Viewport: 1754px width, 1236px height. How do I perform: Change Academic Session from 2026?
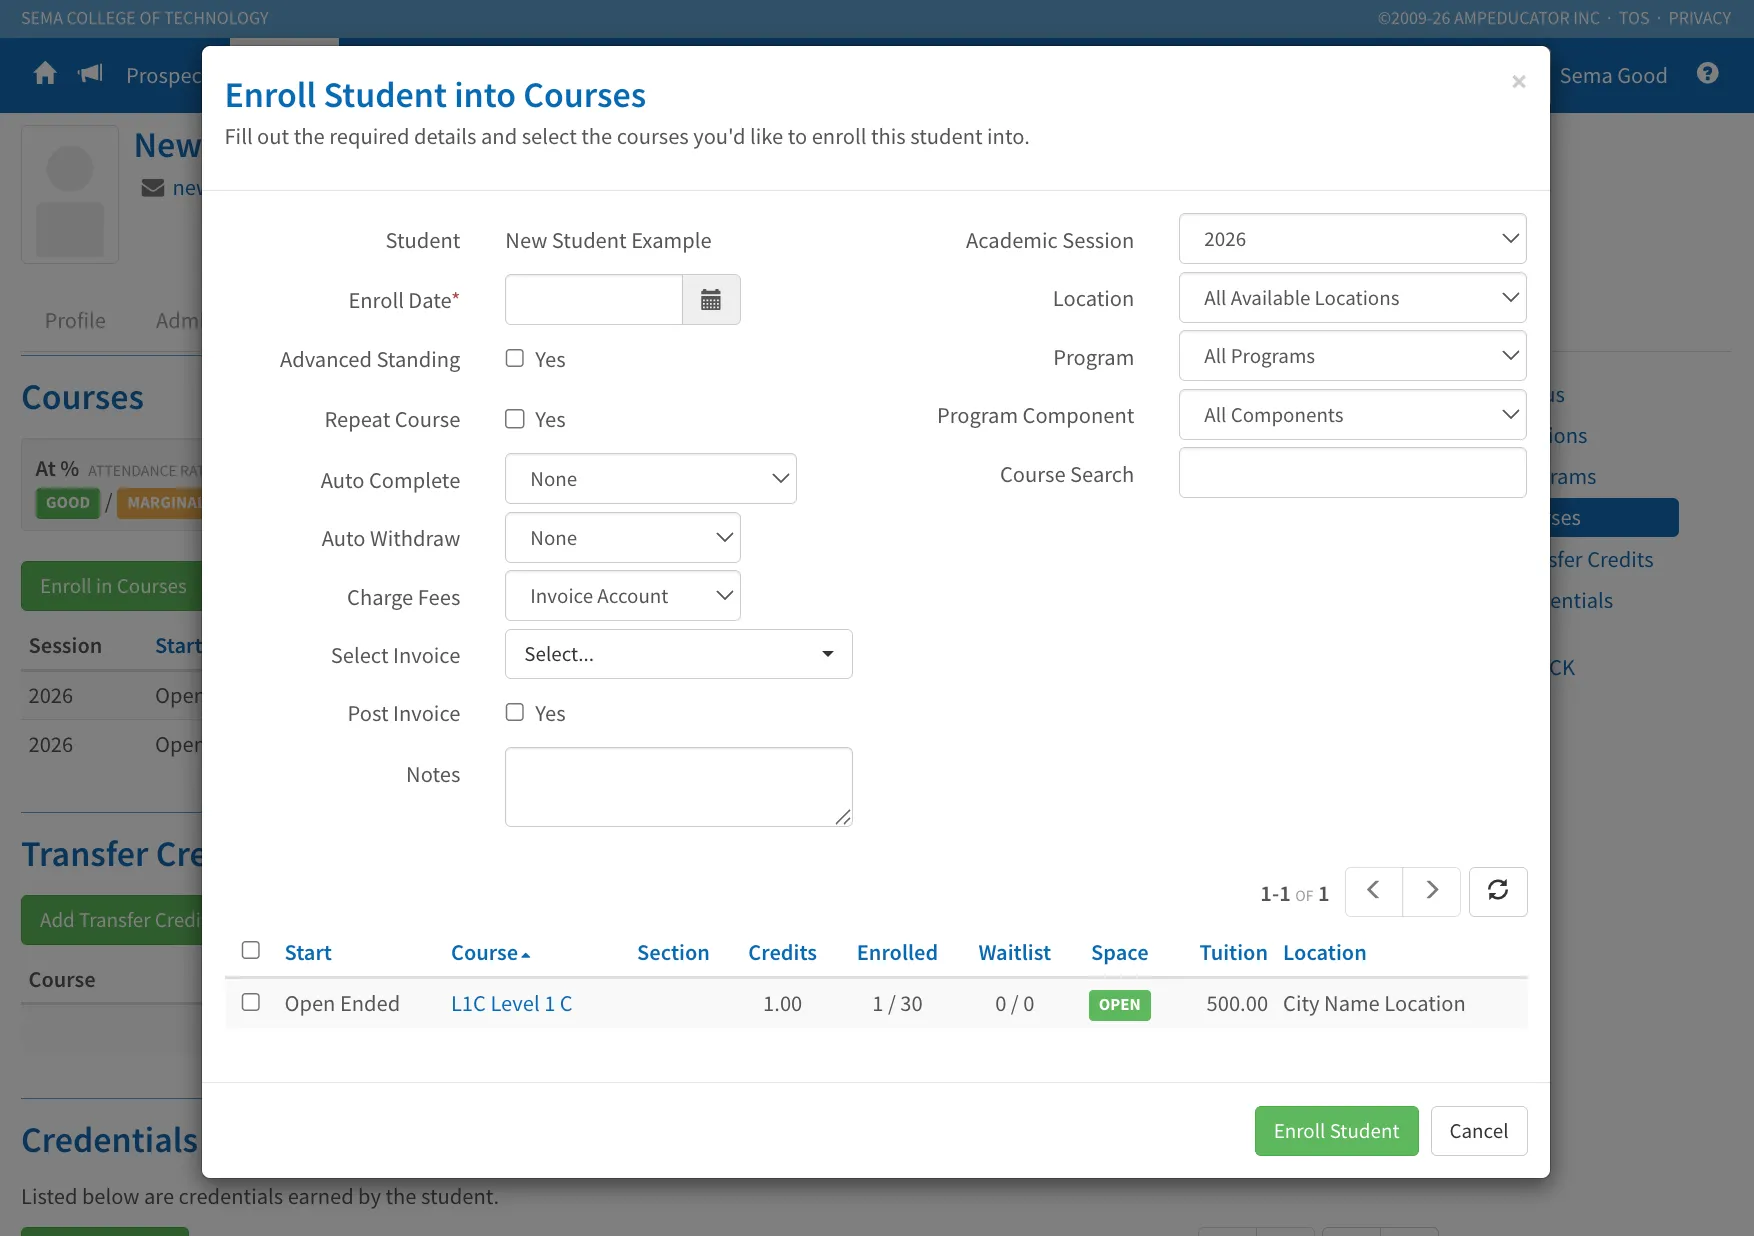(1353, 239)
